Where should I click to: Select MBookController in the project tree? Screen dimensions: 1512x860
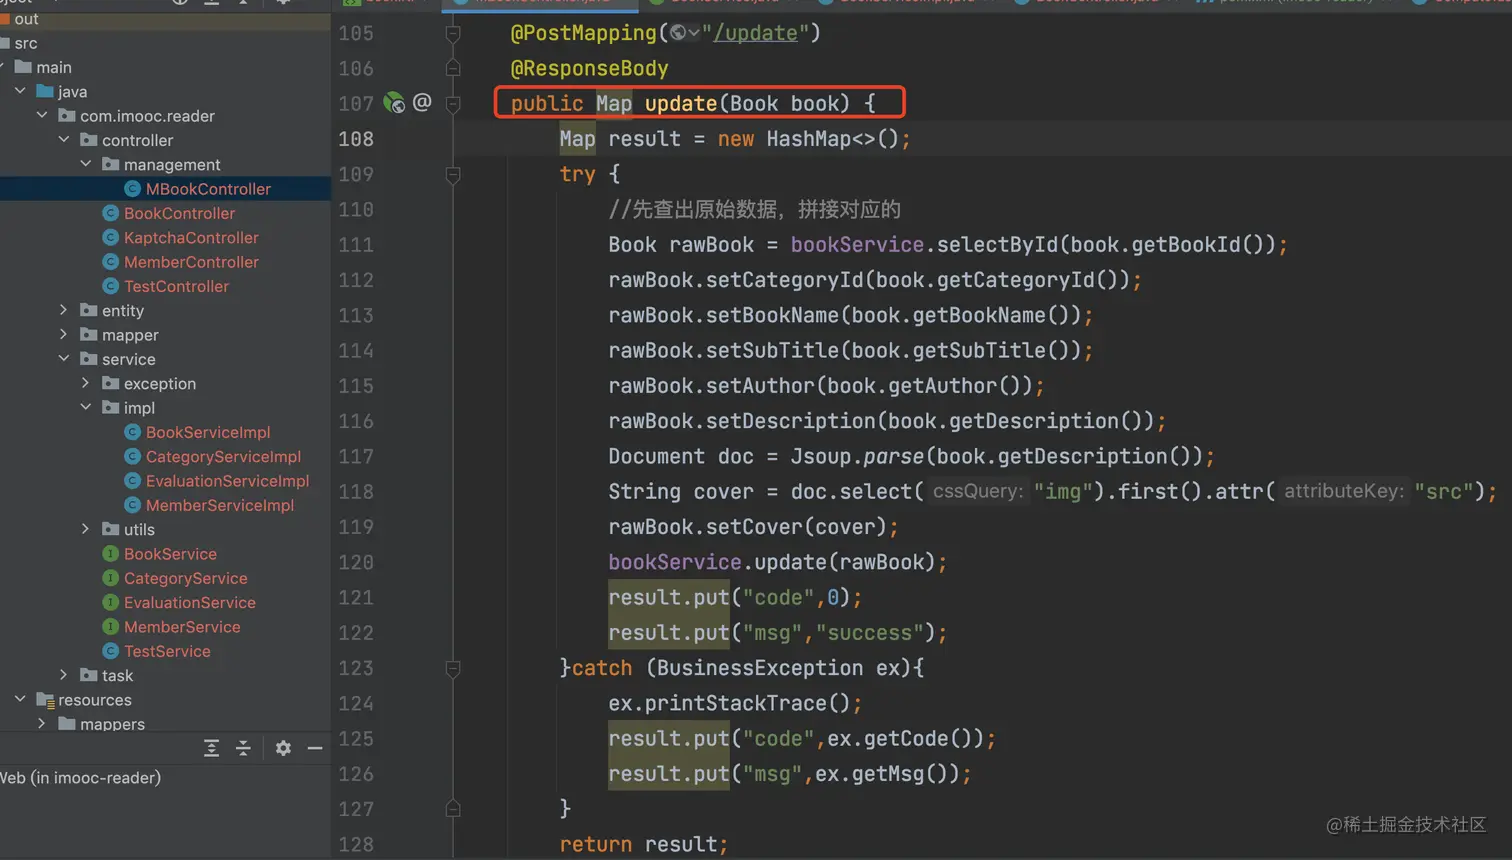click(x=208, y=189)
